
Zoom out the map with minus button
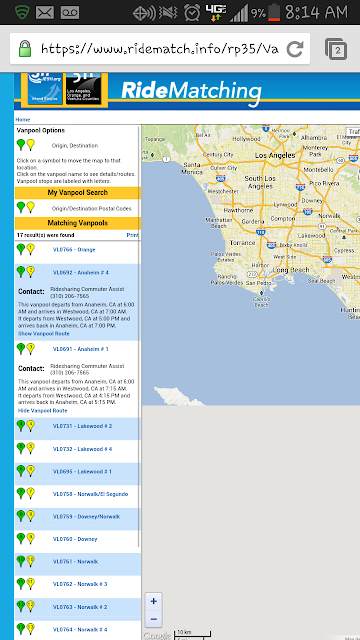[x=153, y=619]
